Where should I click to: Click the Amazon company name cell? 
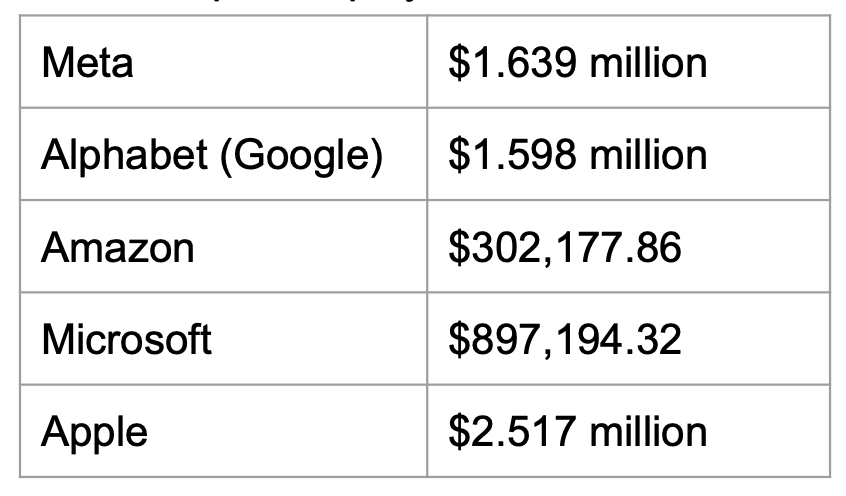[x=117, y=248]
